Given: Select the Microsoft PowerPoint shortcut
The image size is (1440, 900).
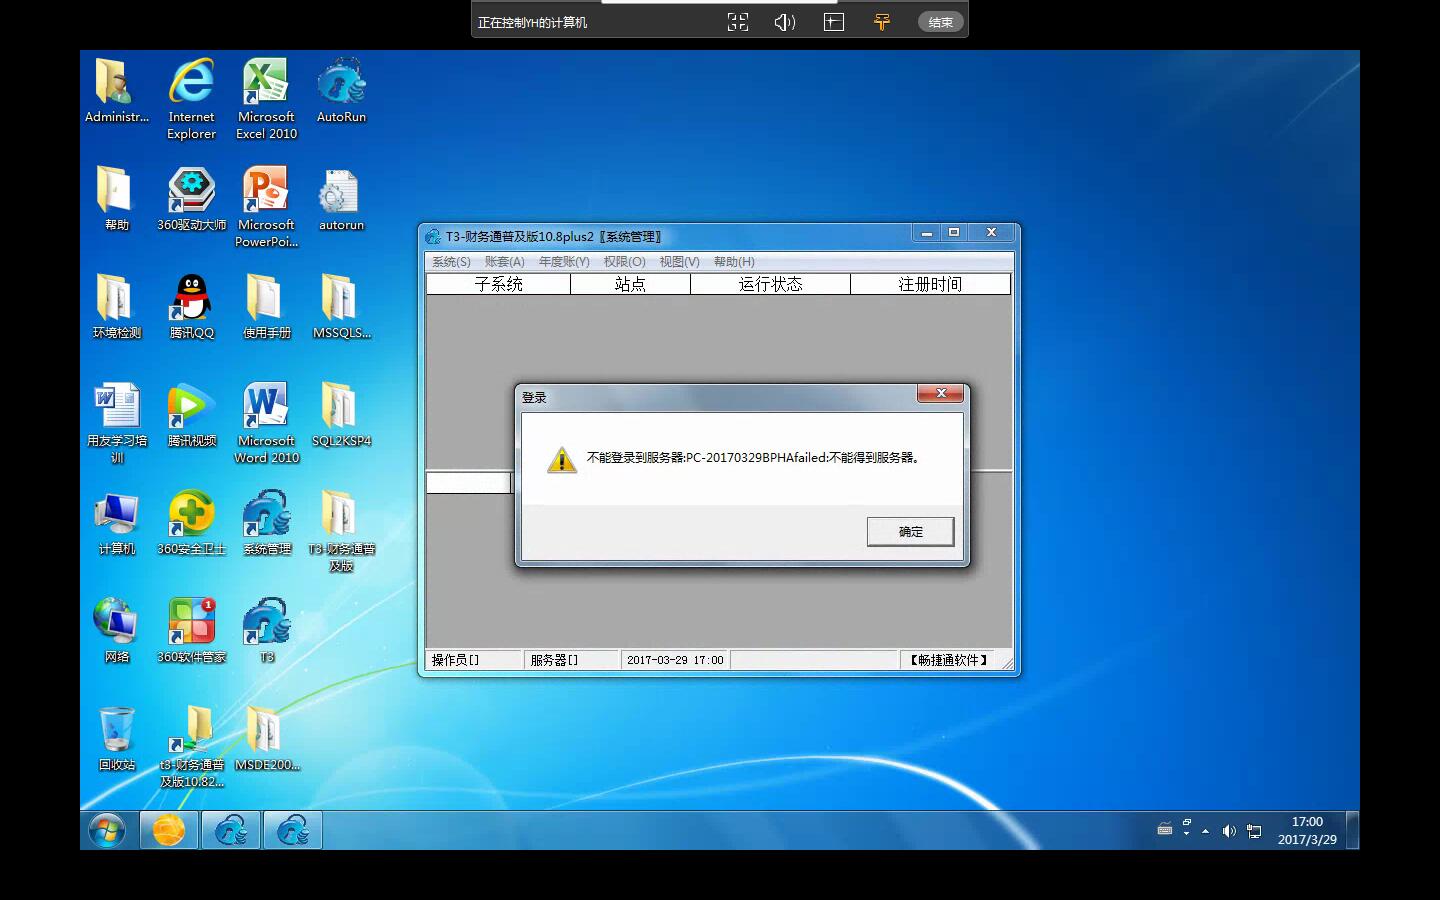Looking at the screenshot, I should pos(266,207).
